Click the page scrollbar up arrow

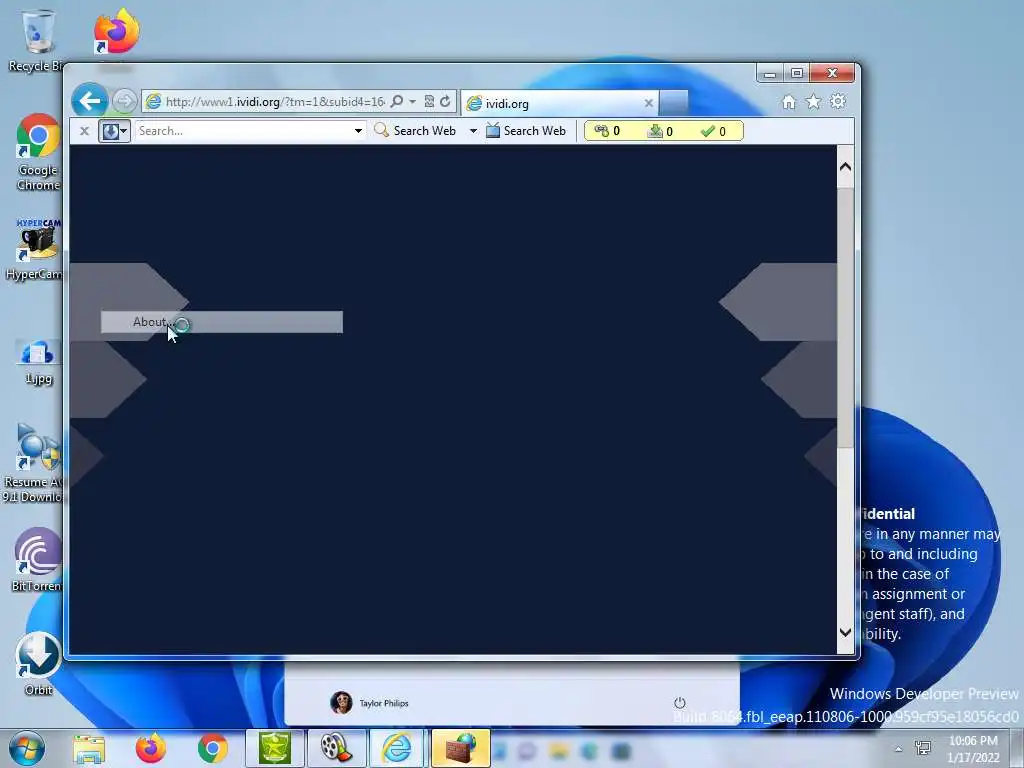(845, 167)
